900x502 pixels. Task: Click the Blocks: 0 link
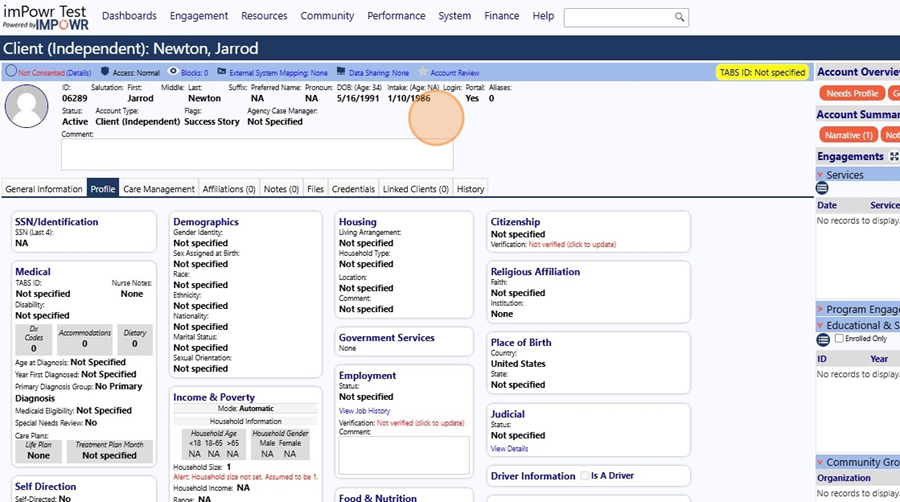click(195, 73)
